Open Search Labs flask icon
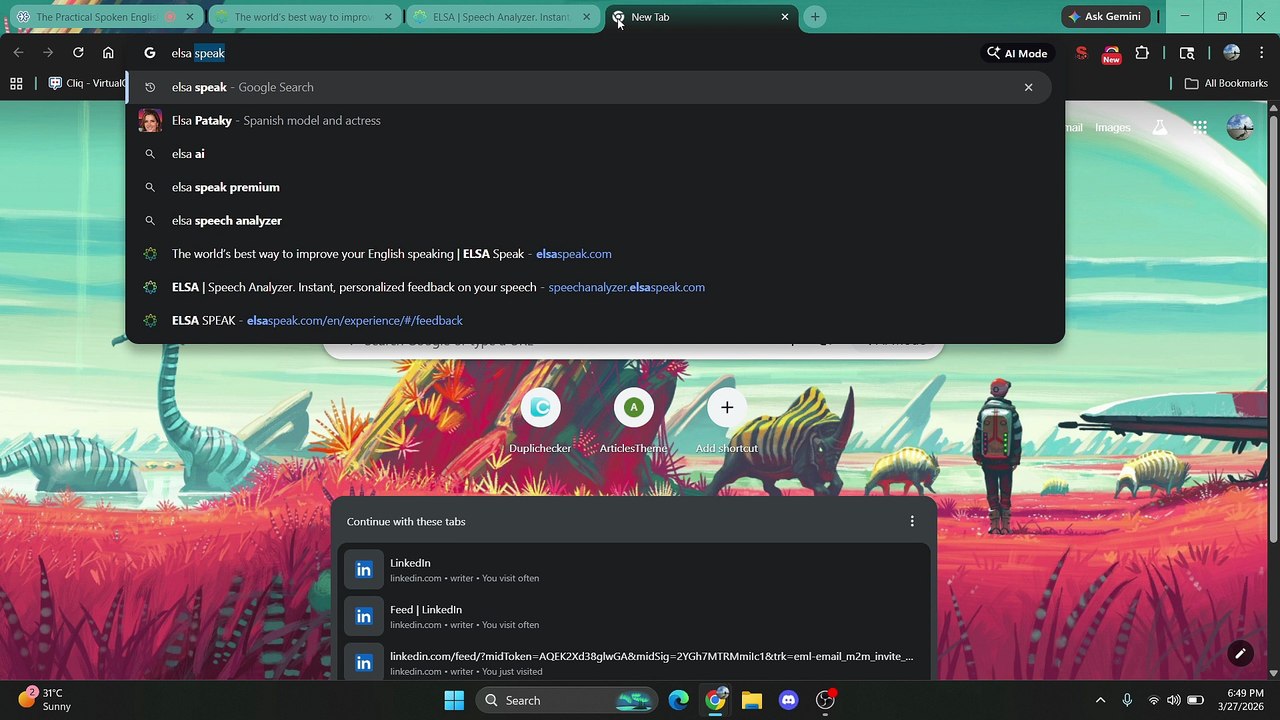The height and width of the screenshot is (720, 1280). tap(1159, 127)
